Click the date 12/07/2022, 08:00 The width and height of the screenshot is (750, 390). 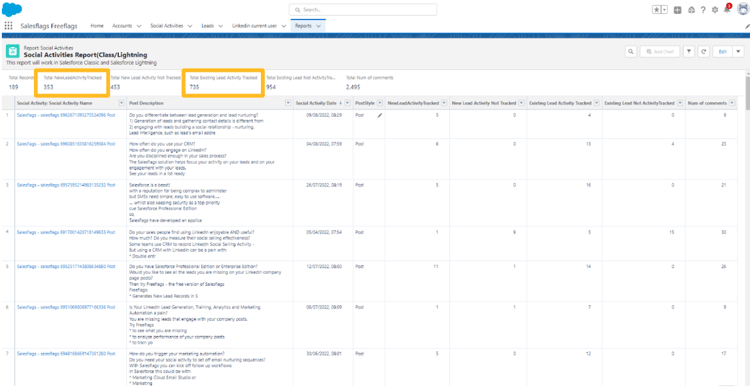coord(324,267)
